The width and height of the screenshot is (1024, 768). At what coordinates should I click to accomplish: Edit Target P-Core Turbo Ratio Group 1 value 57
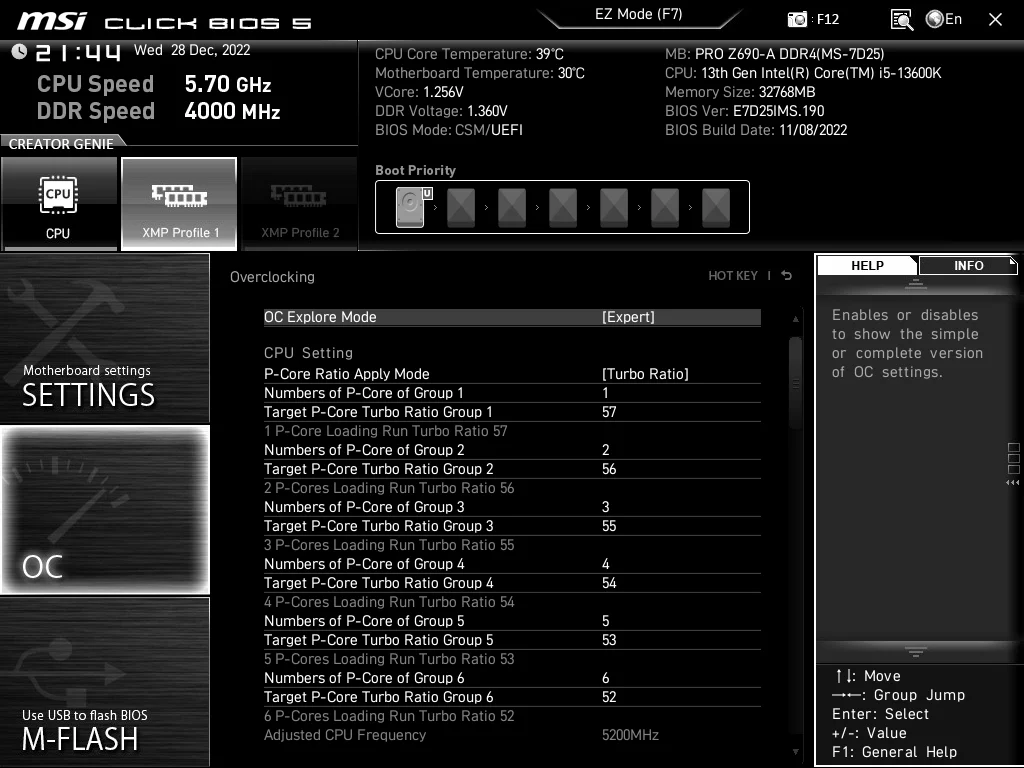tap(609, 412)
